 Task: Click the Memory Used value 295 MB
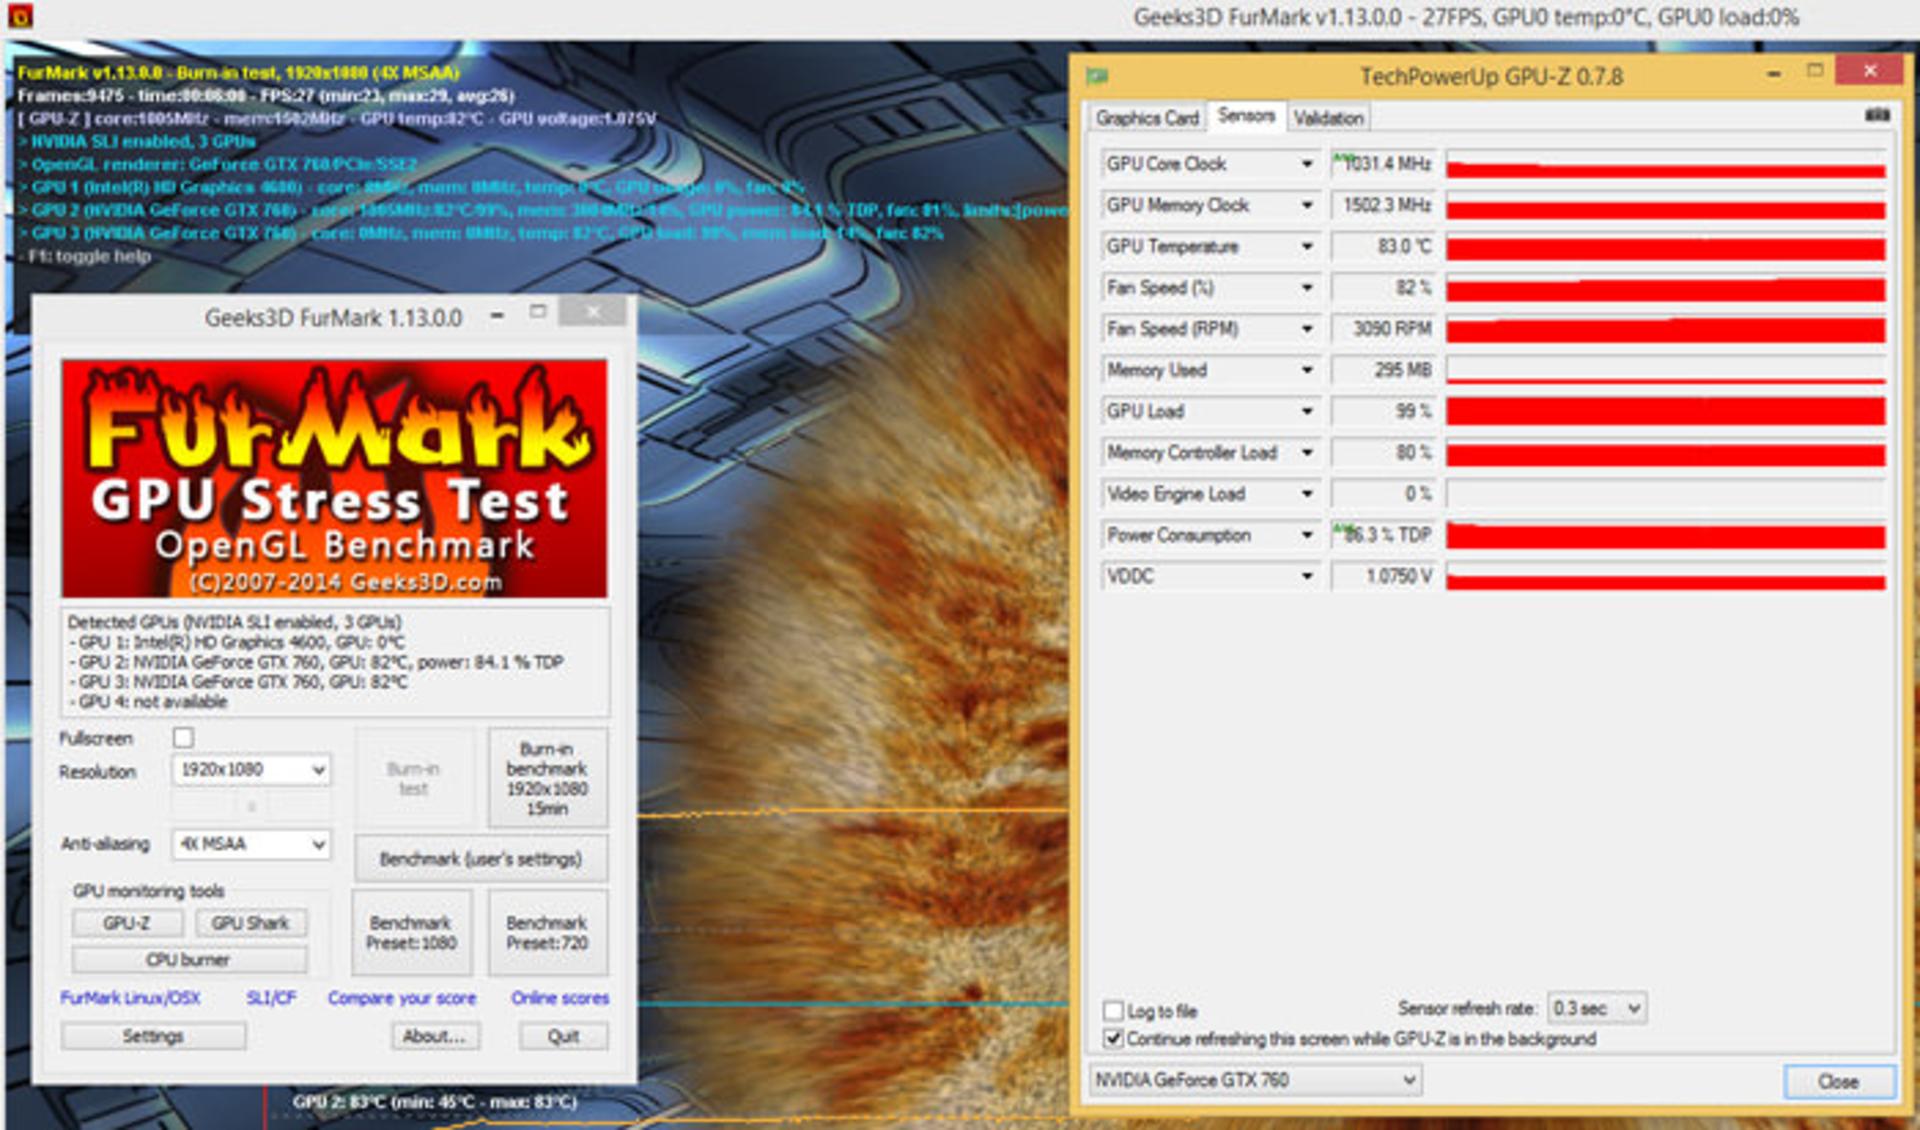(1384, 370)
